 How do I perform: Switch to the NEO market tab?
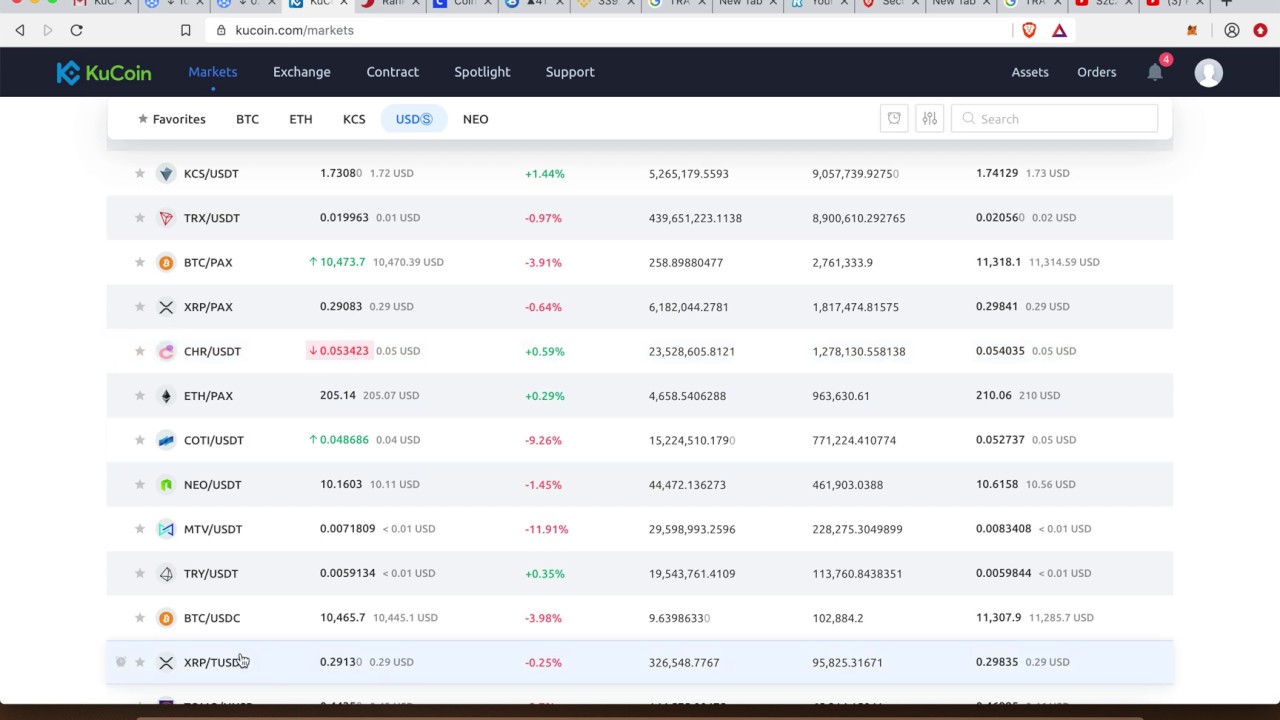476,119
